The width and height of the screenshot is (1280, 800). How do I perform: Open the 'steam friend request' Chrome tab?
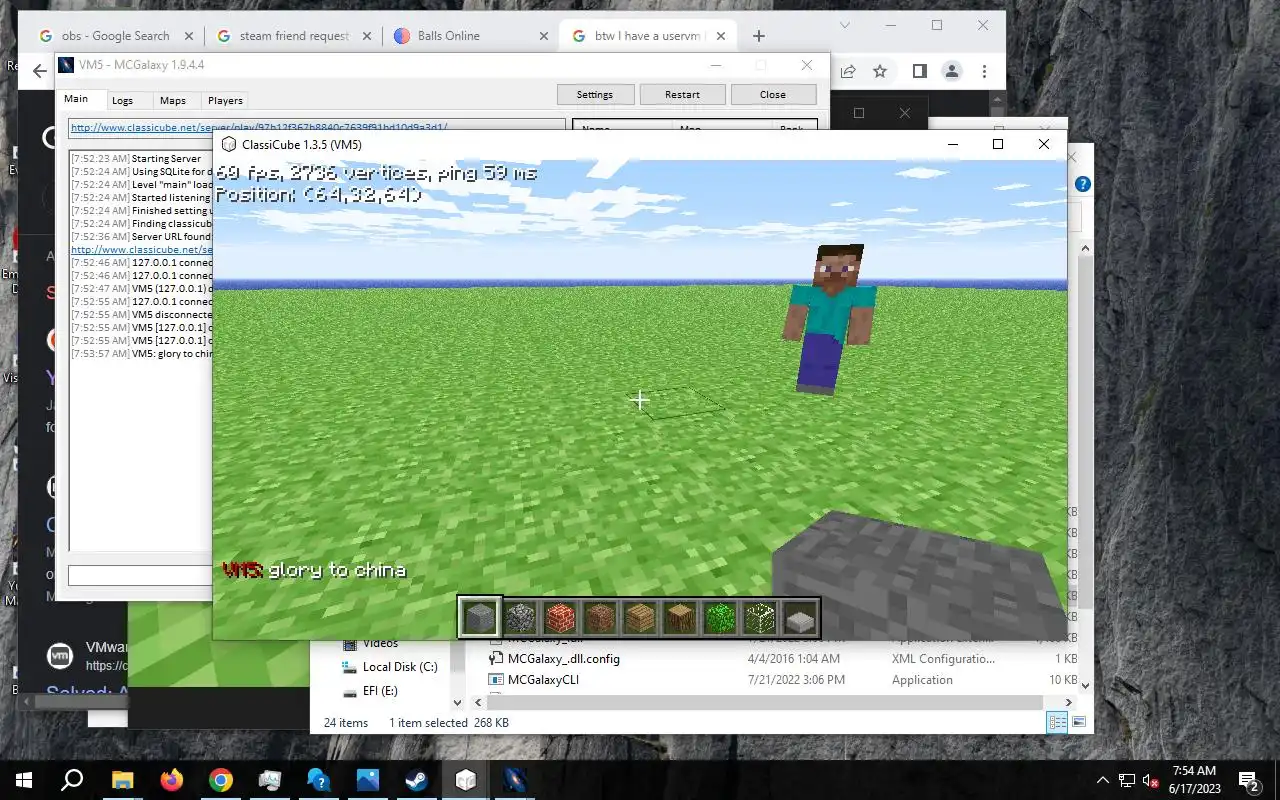[294, 36]
